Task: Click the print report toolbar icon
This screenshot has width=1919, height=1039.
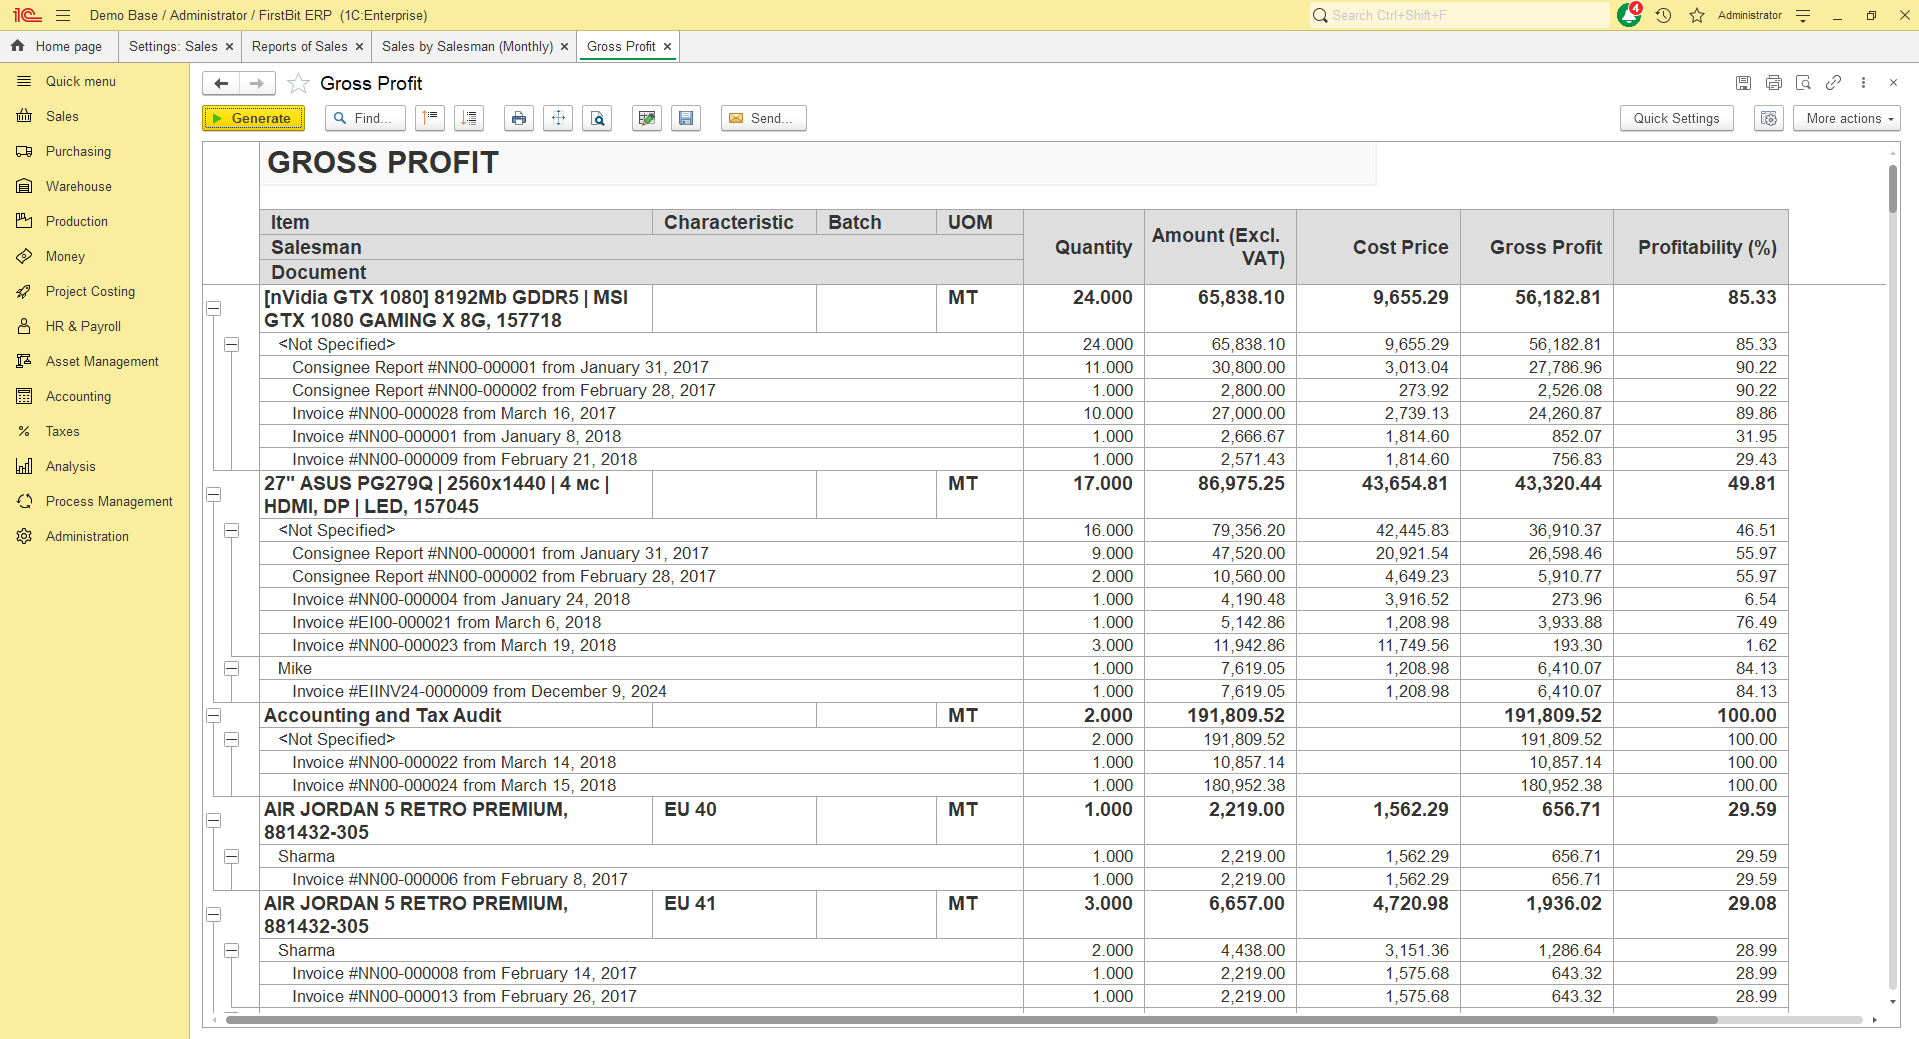Action: (x=518, y=118)
